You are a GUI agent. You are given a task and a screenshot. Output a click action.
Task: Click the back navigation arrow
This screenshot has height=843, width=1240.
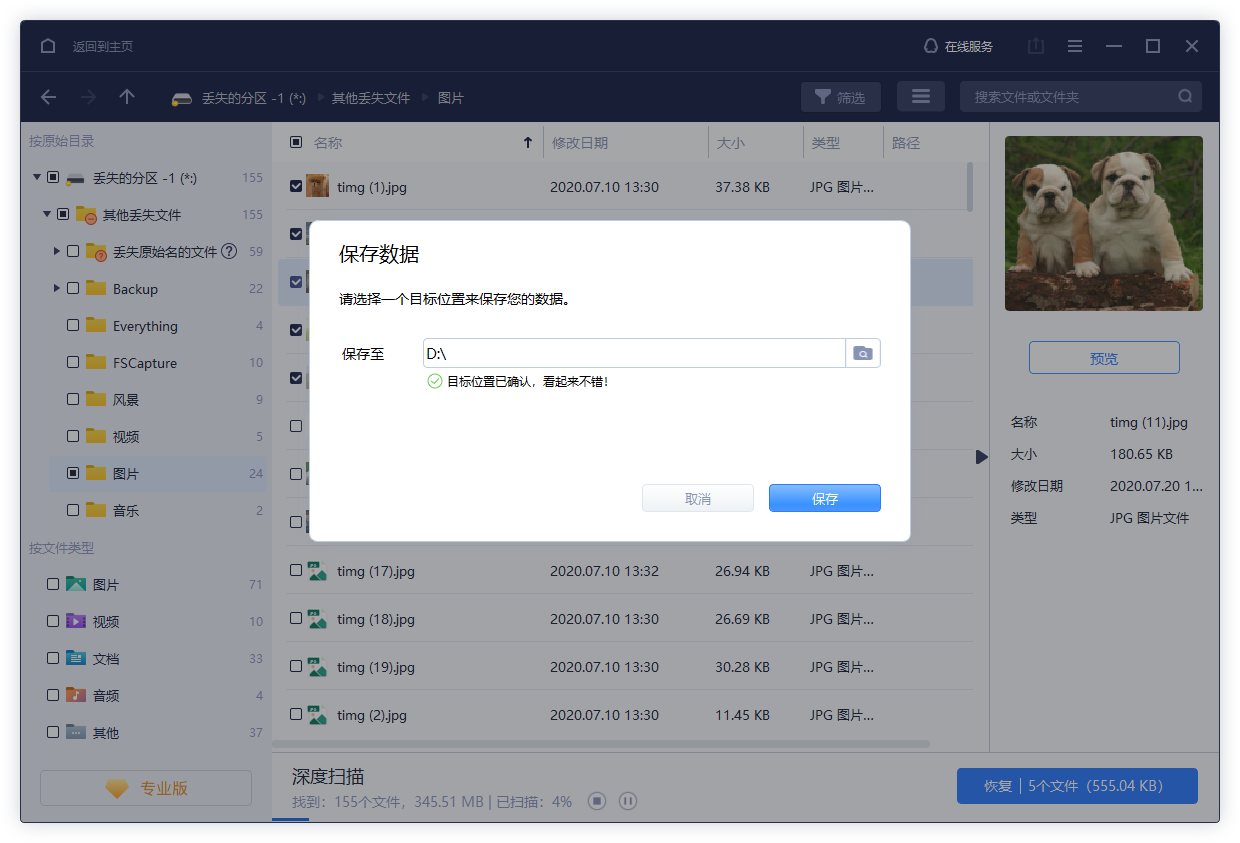[x=48, y=97]
